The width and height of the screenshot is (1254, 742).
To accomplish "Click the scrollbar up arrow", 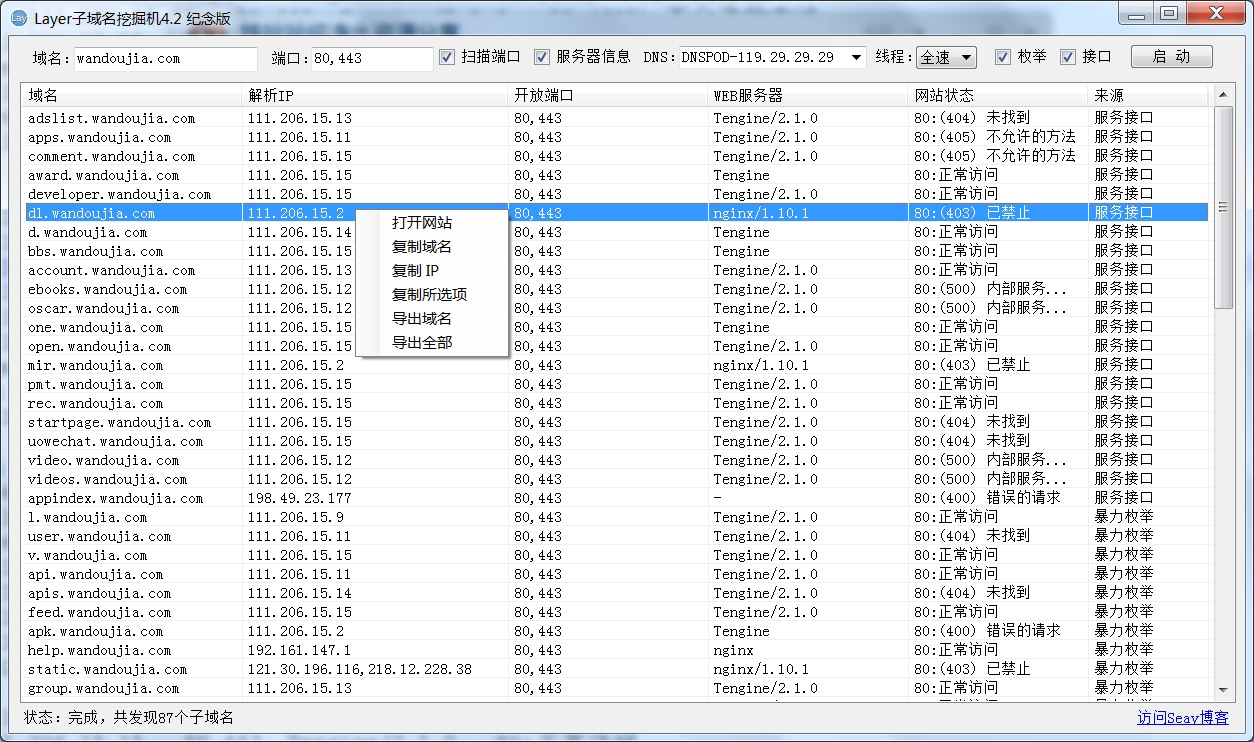I will pos(1224,95).
